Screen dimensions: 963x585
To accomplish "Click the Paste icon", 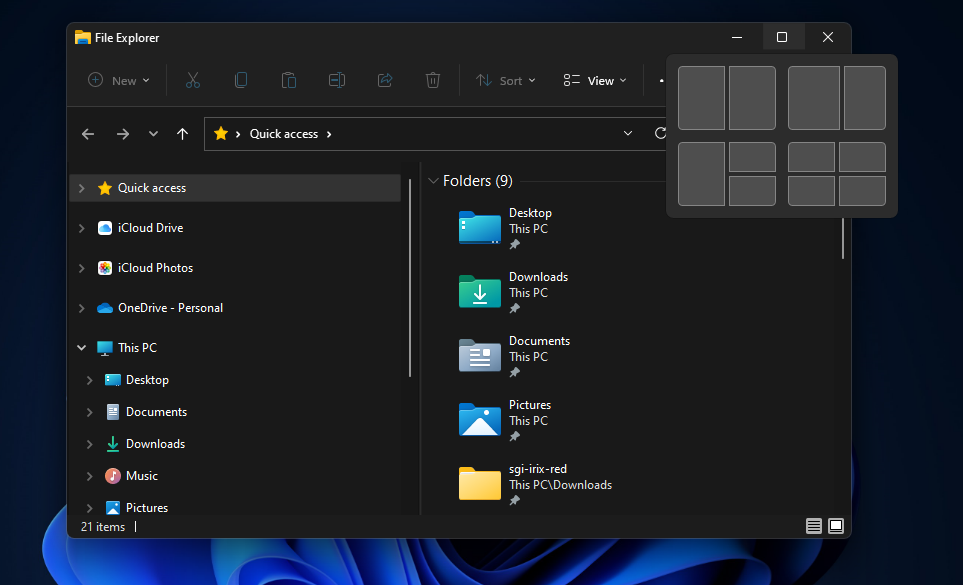I will 288,80.
